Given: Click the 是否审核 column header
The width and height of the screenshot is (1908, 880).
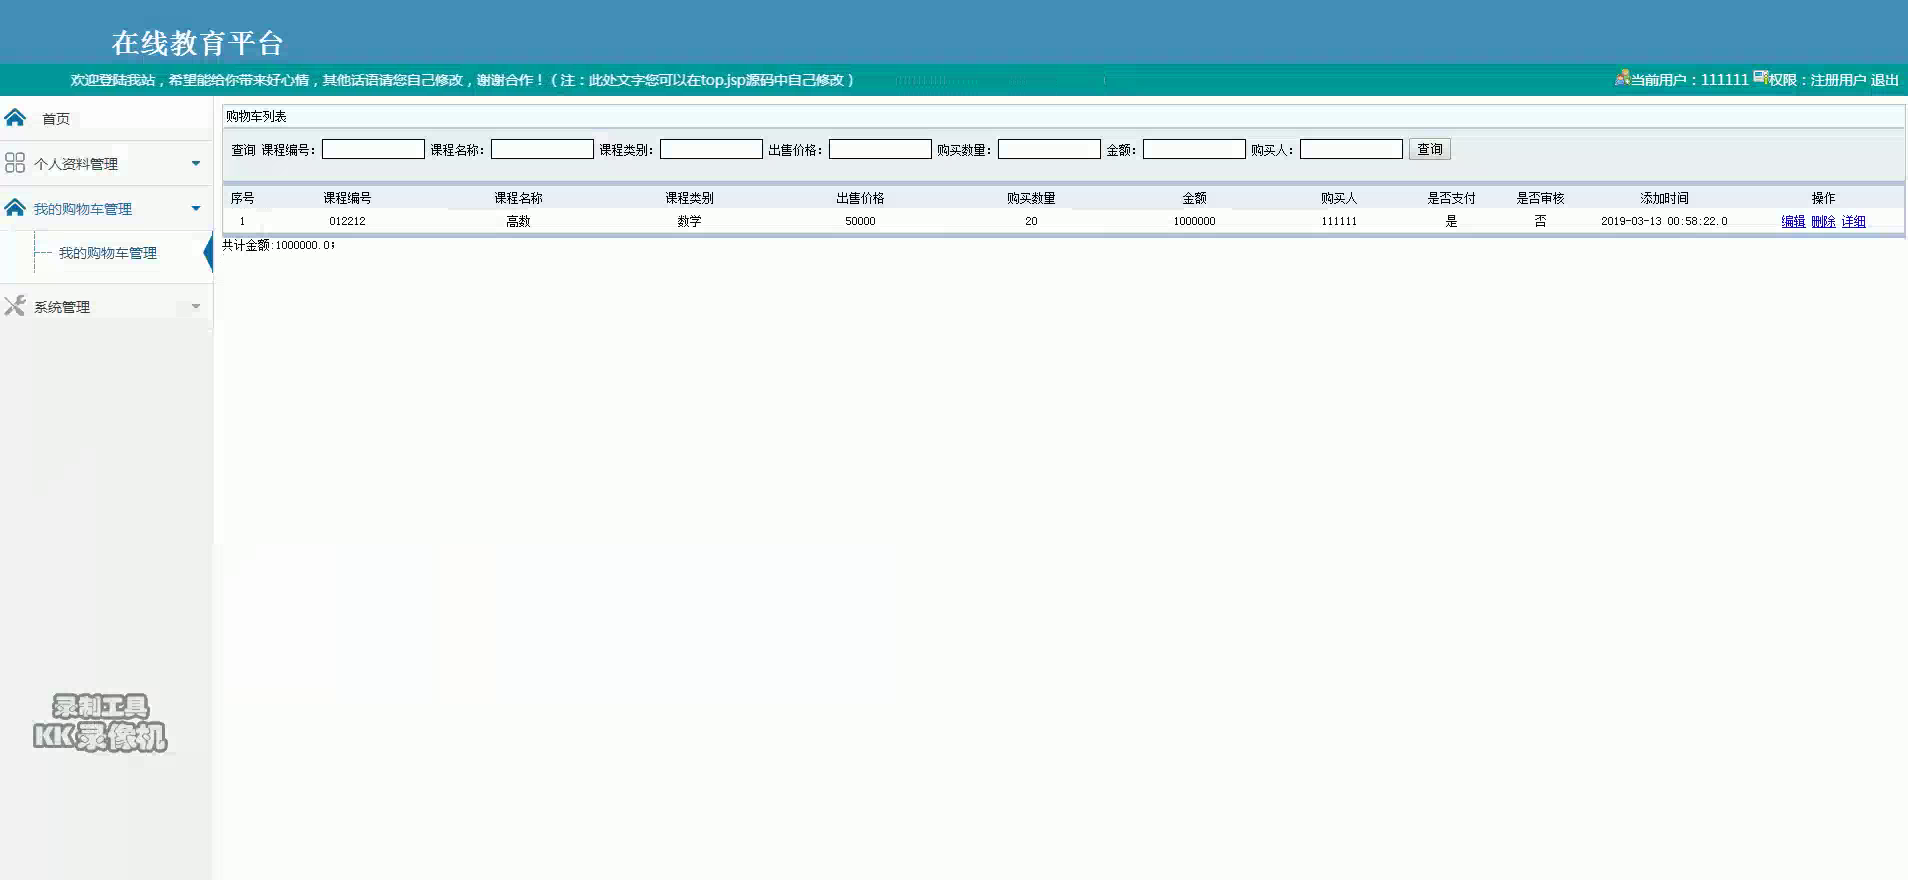Looking at the screenshot, I should (x=1540, y=198).
